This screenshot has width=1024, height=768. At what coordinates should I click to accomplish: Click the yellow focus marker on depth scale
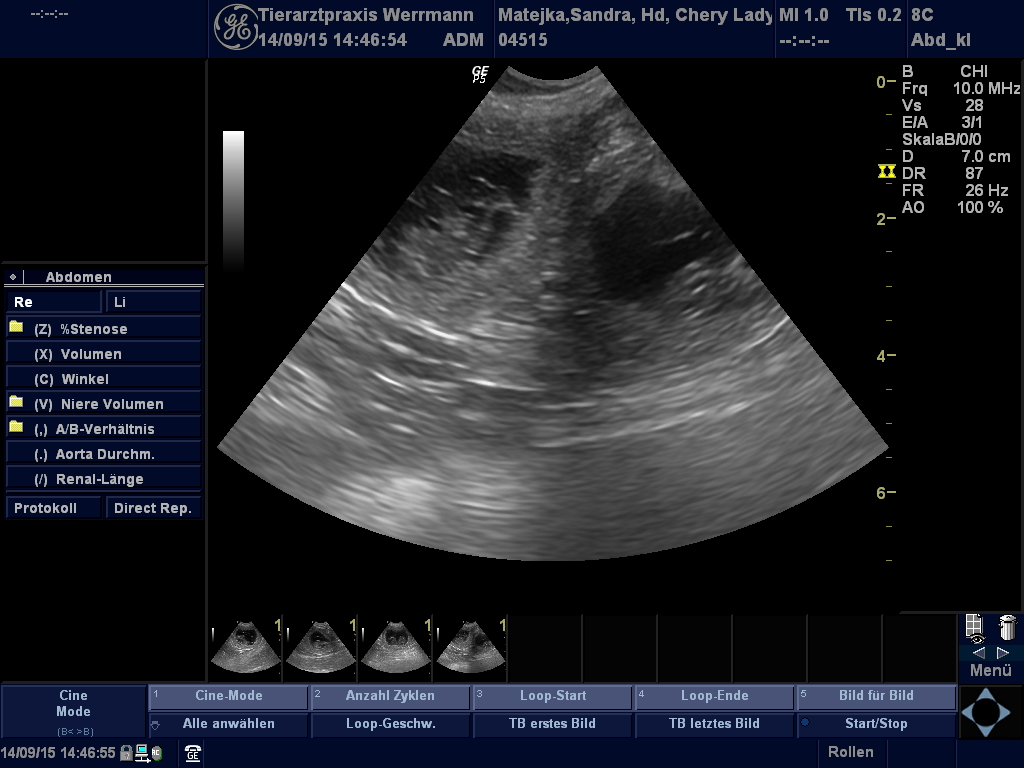pyautogui.click(x=886, y=172)
